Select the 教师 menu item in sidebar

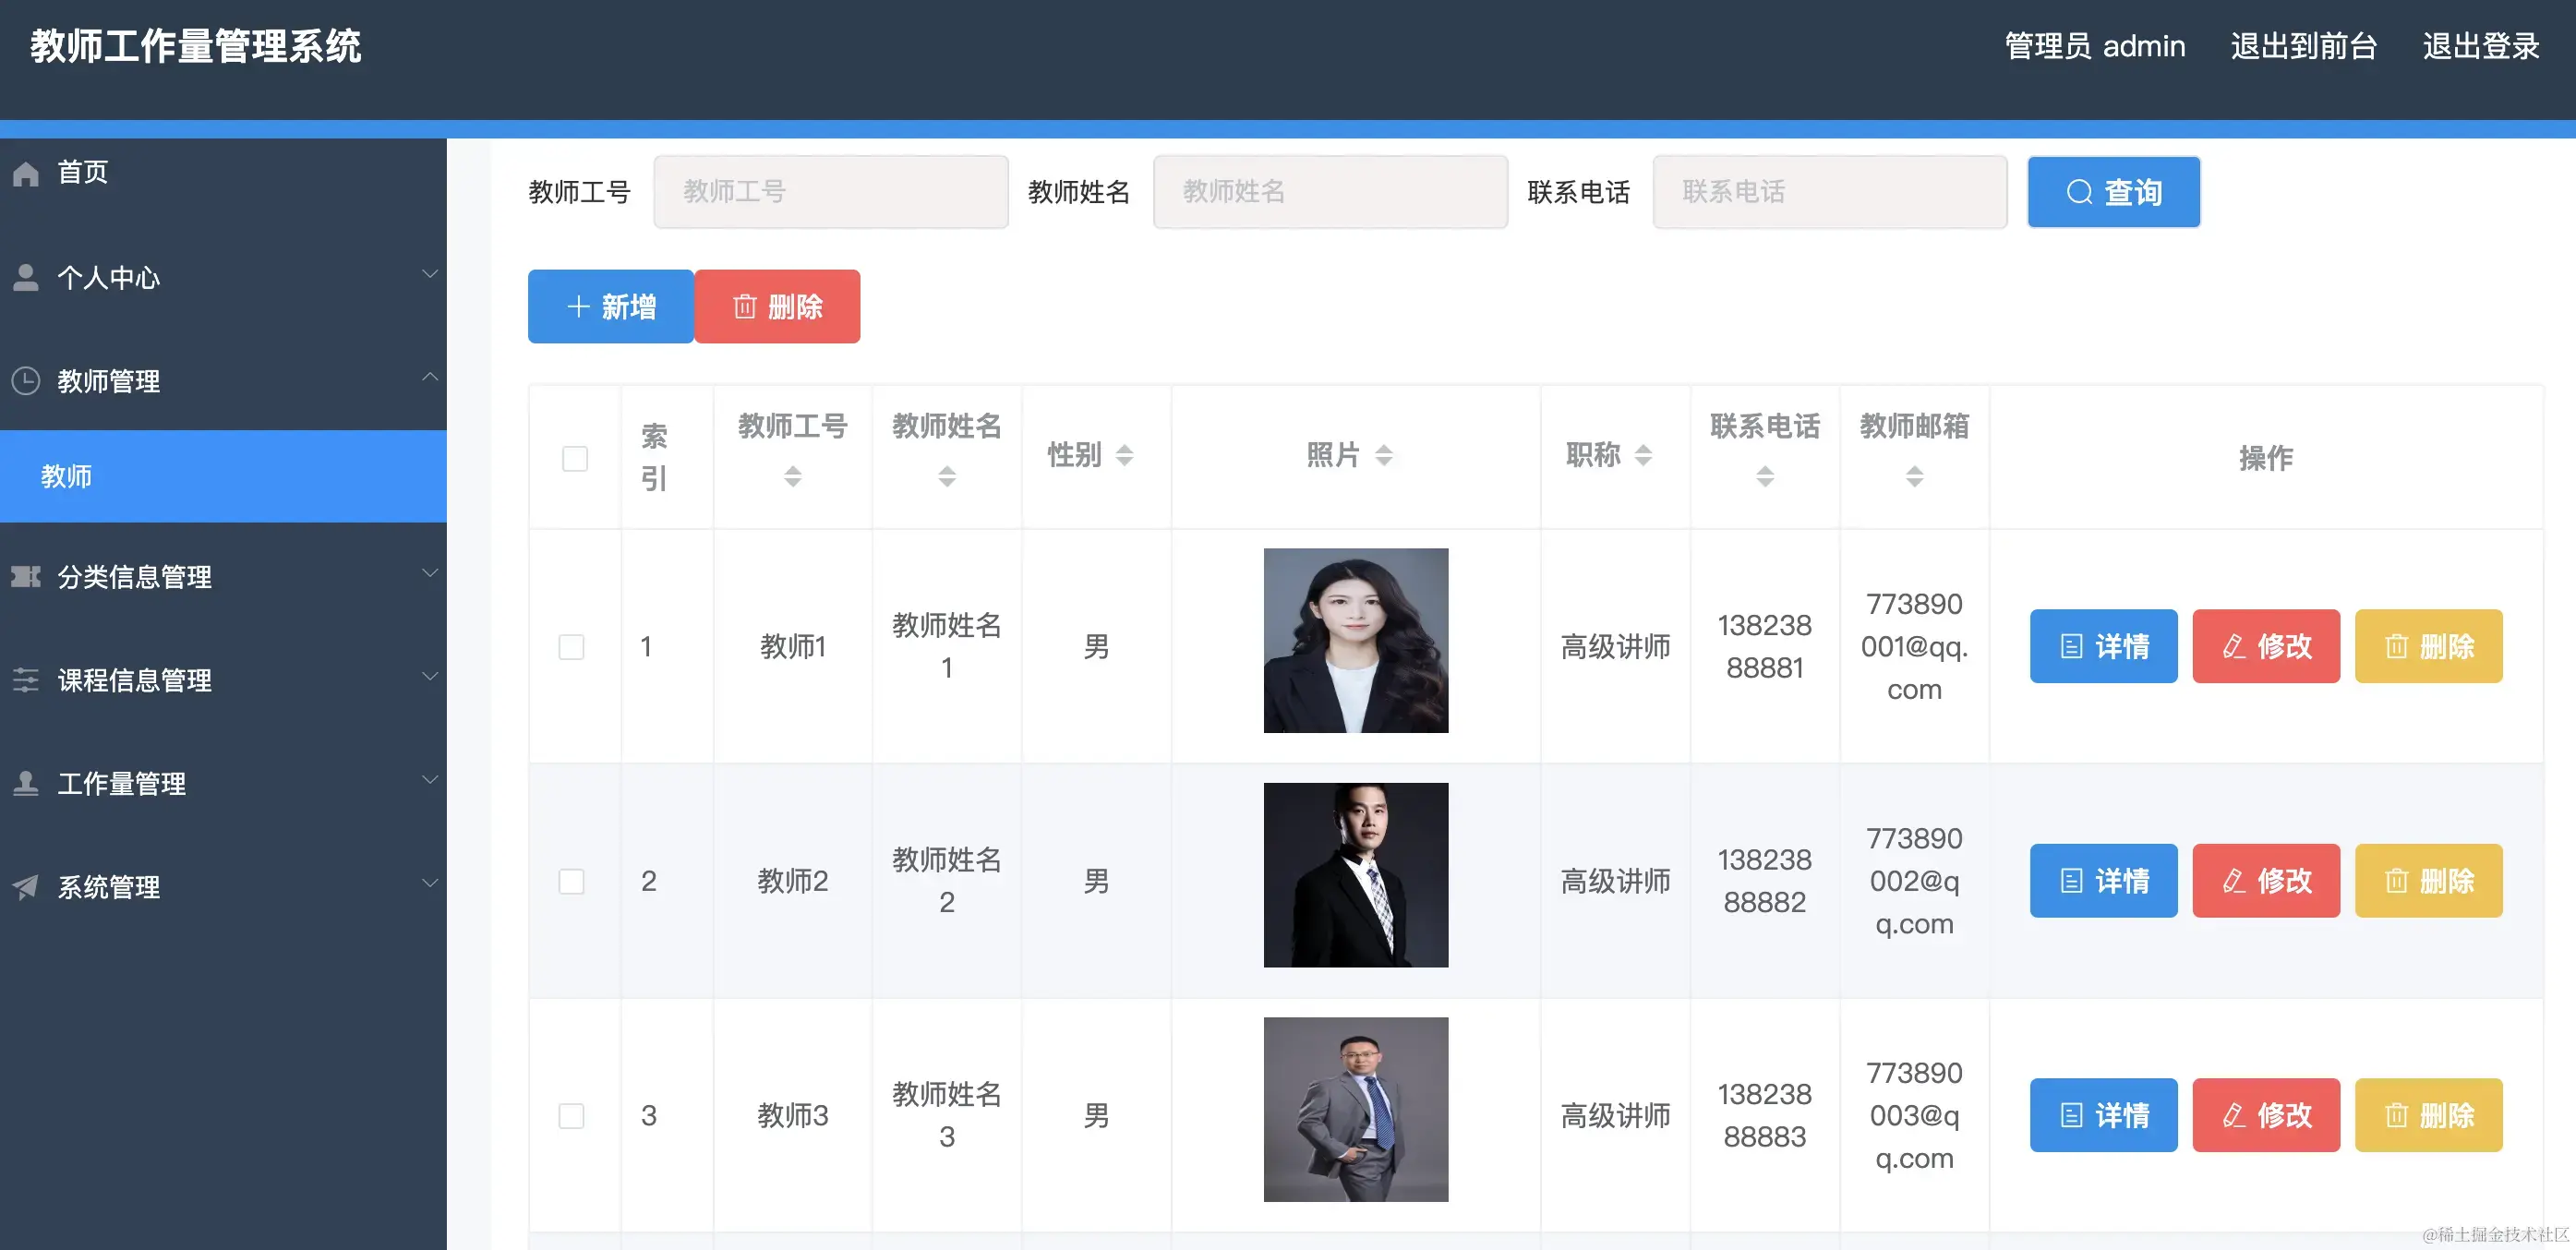coord(66,477)
